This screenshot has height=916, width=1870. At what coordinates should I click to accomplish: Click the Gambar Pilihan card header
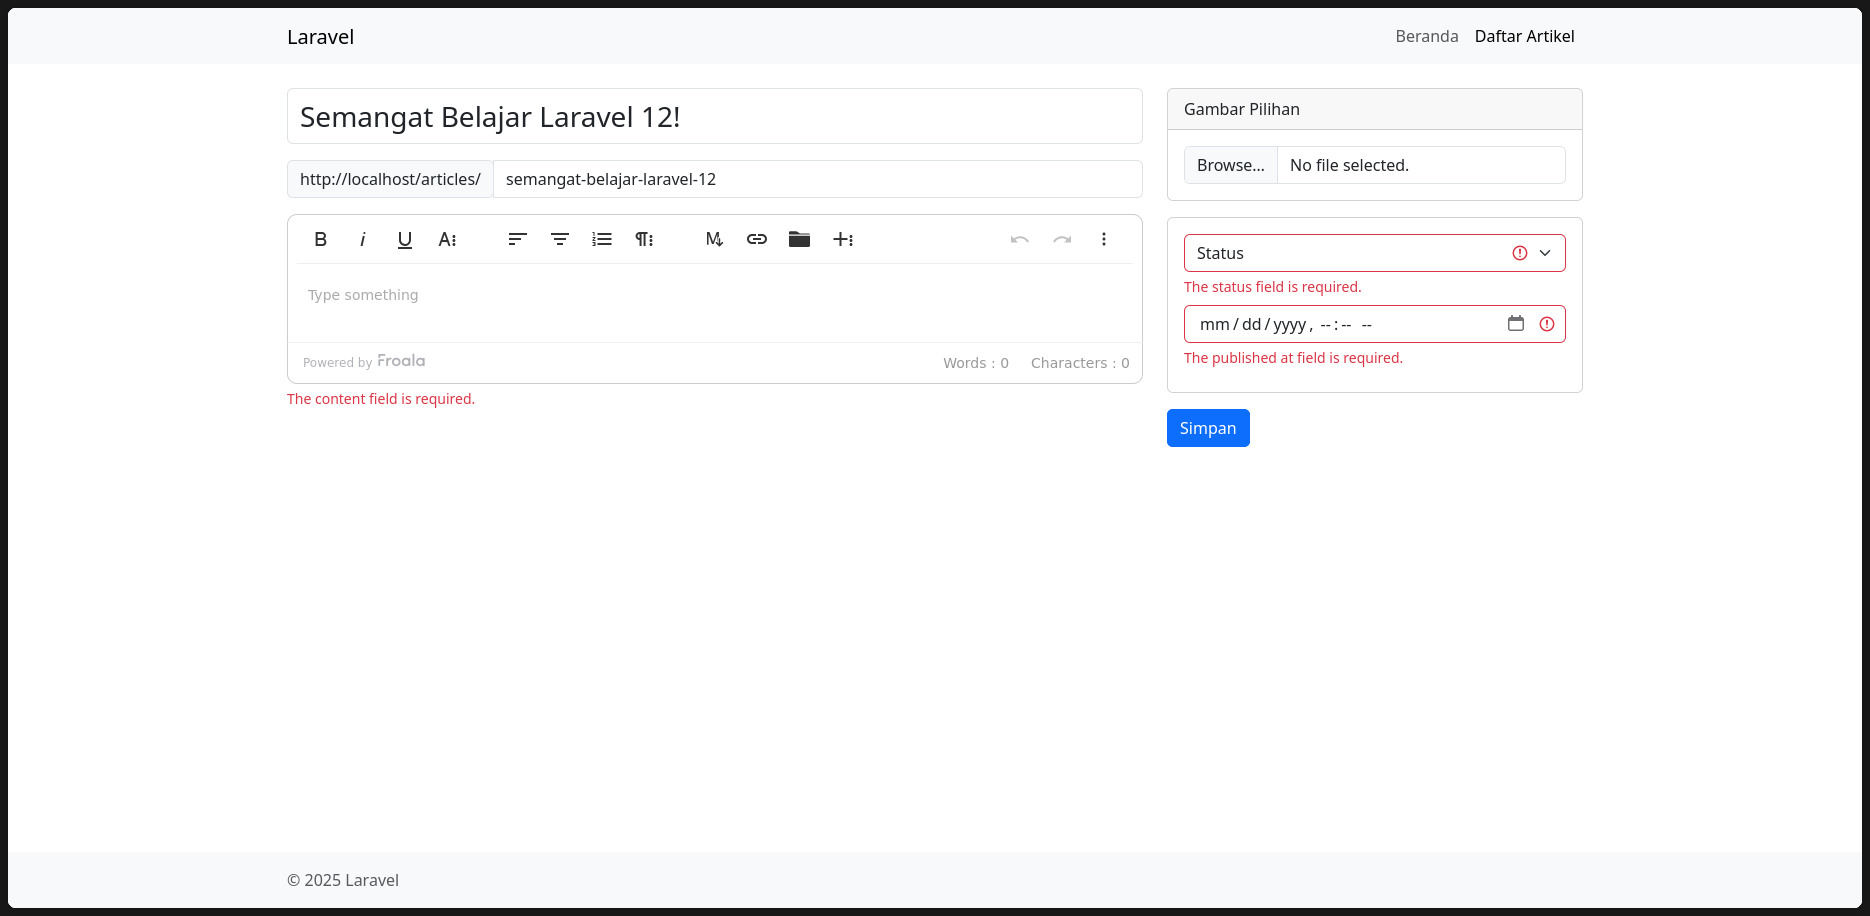[x=1375, y=109]
